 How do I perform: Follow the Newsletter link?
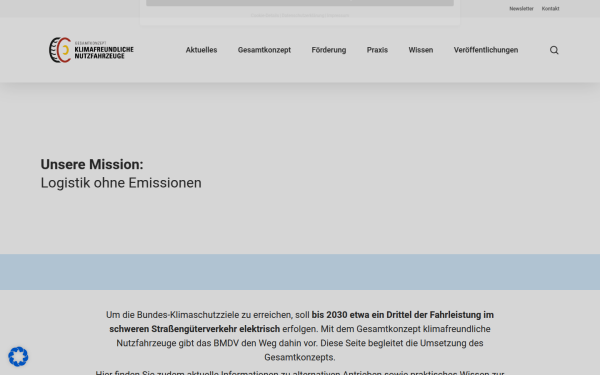[x=521, y=8]
